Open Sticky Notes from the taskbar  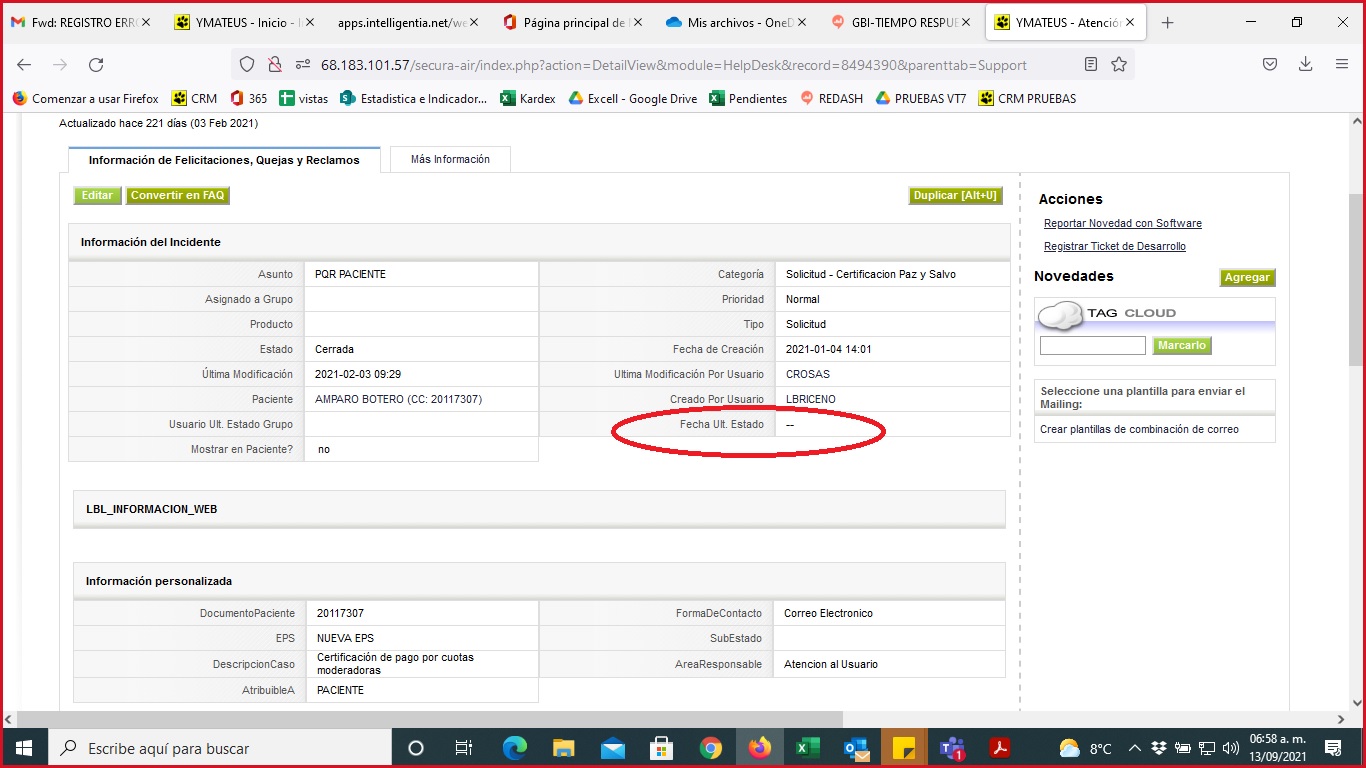[904, 747]
